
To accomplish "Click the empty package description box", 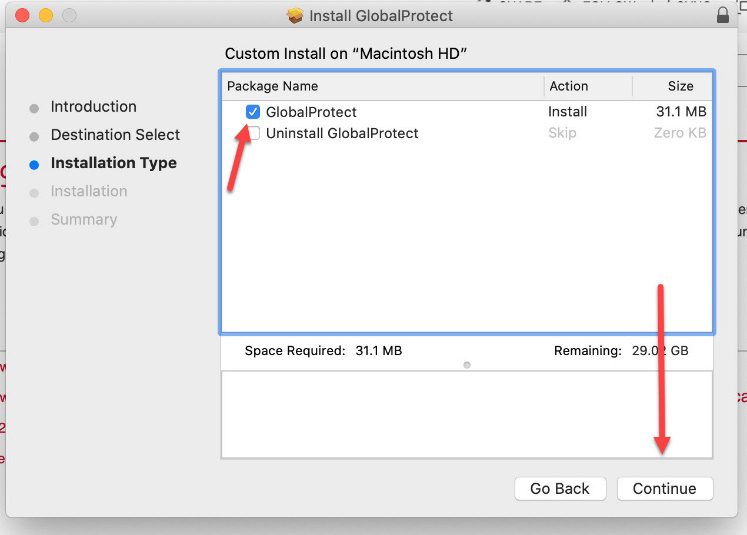I will click(x=467, y=415).
